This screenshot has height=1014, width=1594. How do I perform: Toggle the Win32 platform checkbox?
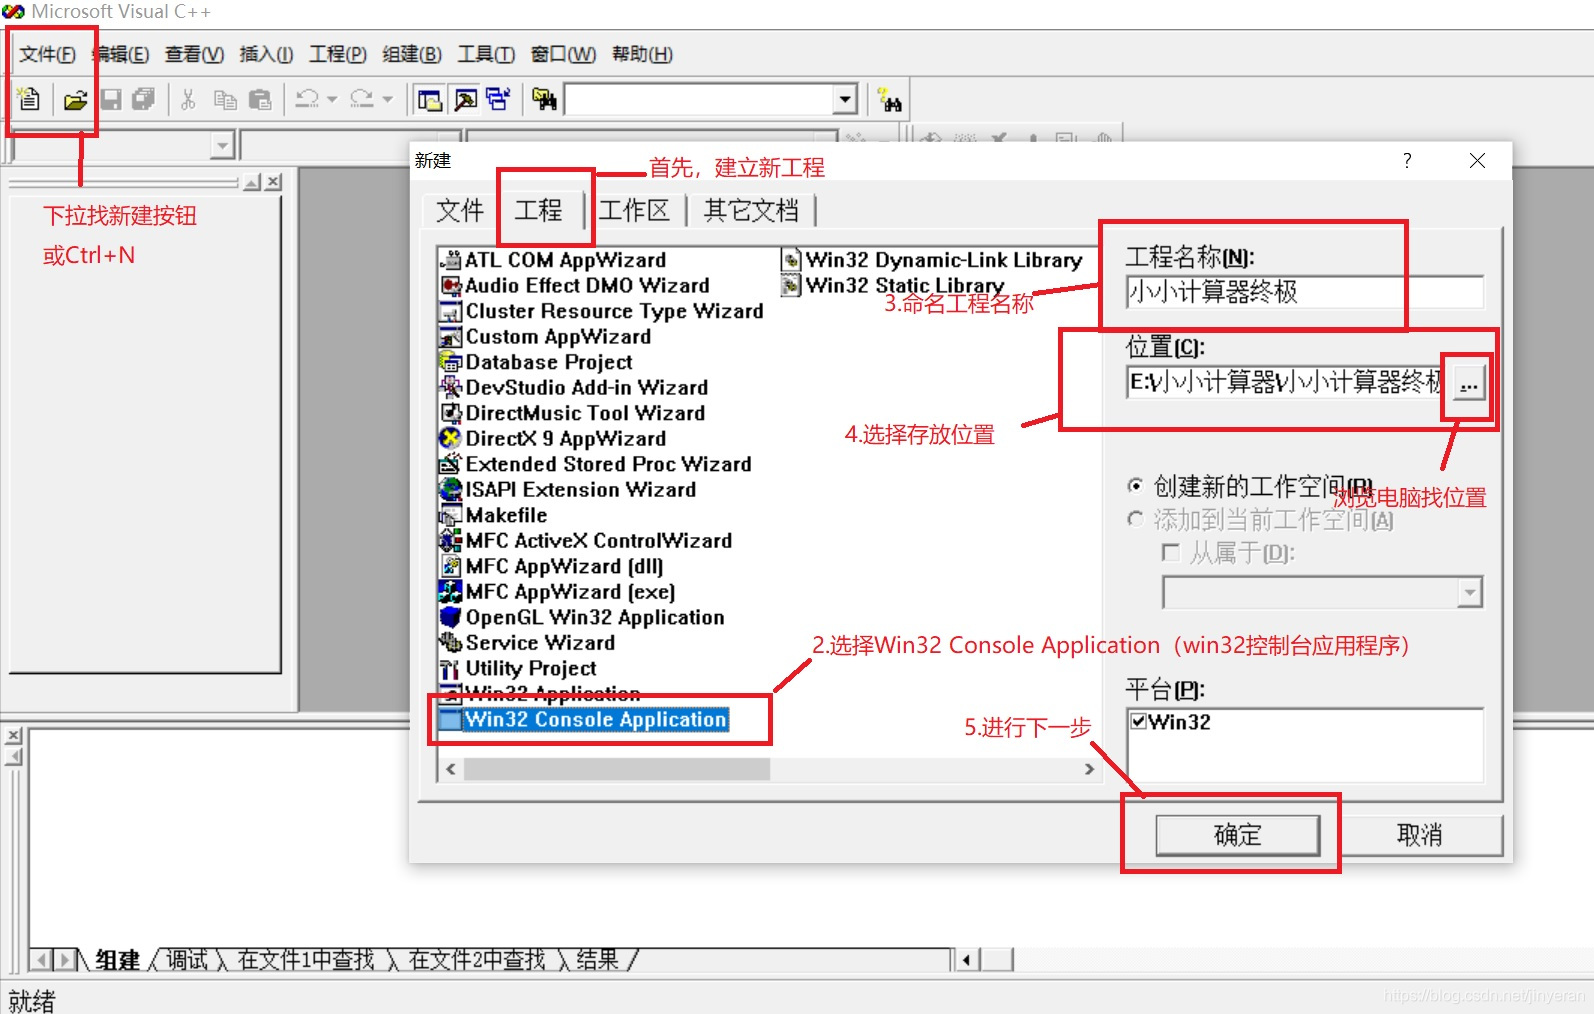(1138, 721)
